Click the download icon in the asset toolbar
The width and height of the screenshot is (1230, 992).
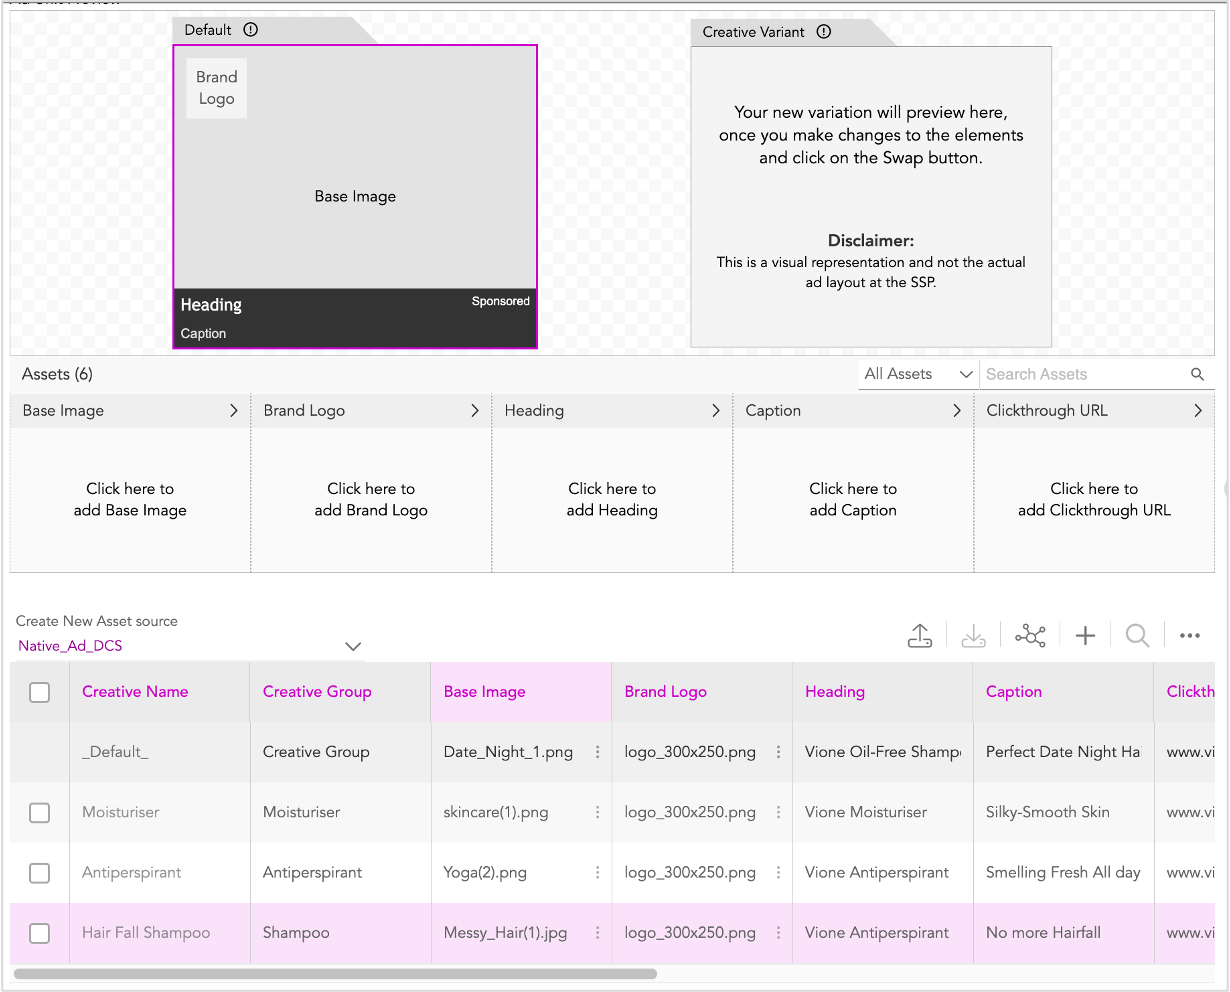tap(973, 635)
